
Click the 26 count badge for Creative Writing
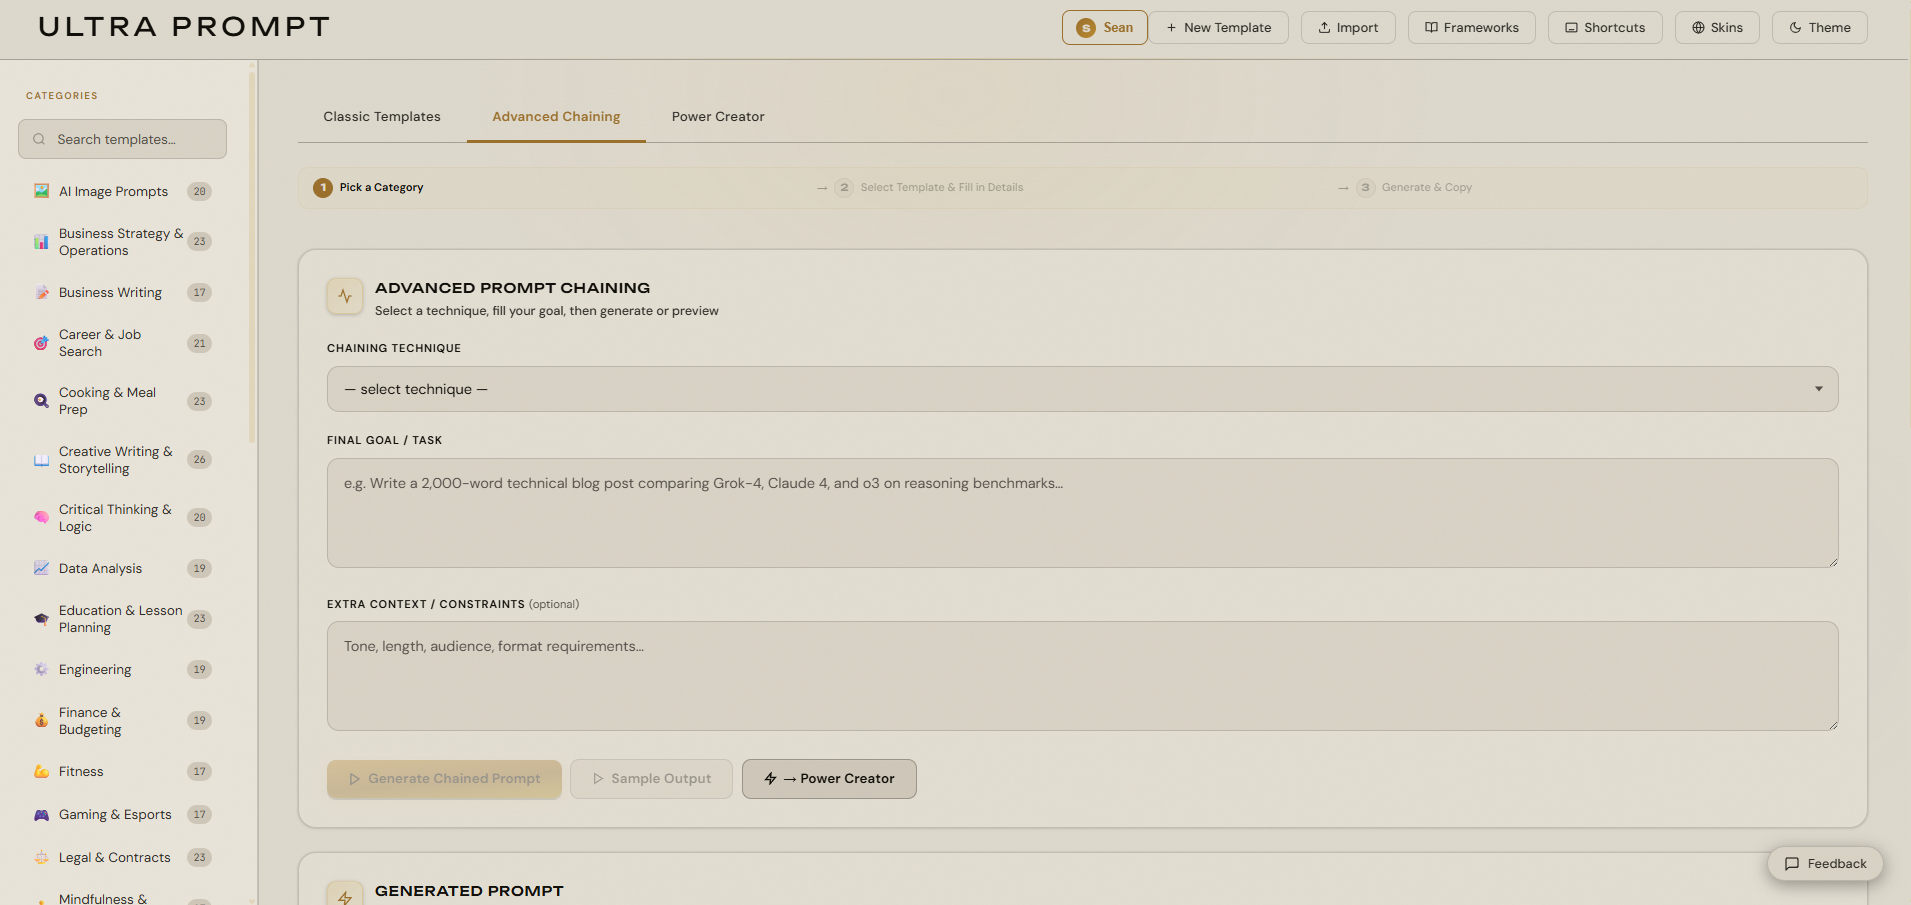coord(200,460)
